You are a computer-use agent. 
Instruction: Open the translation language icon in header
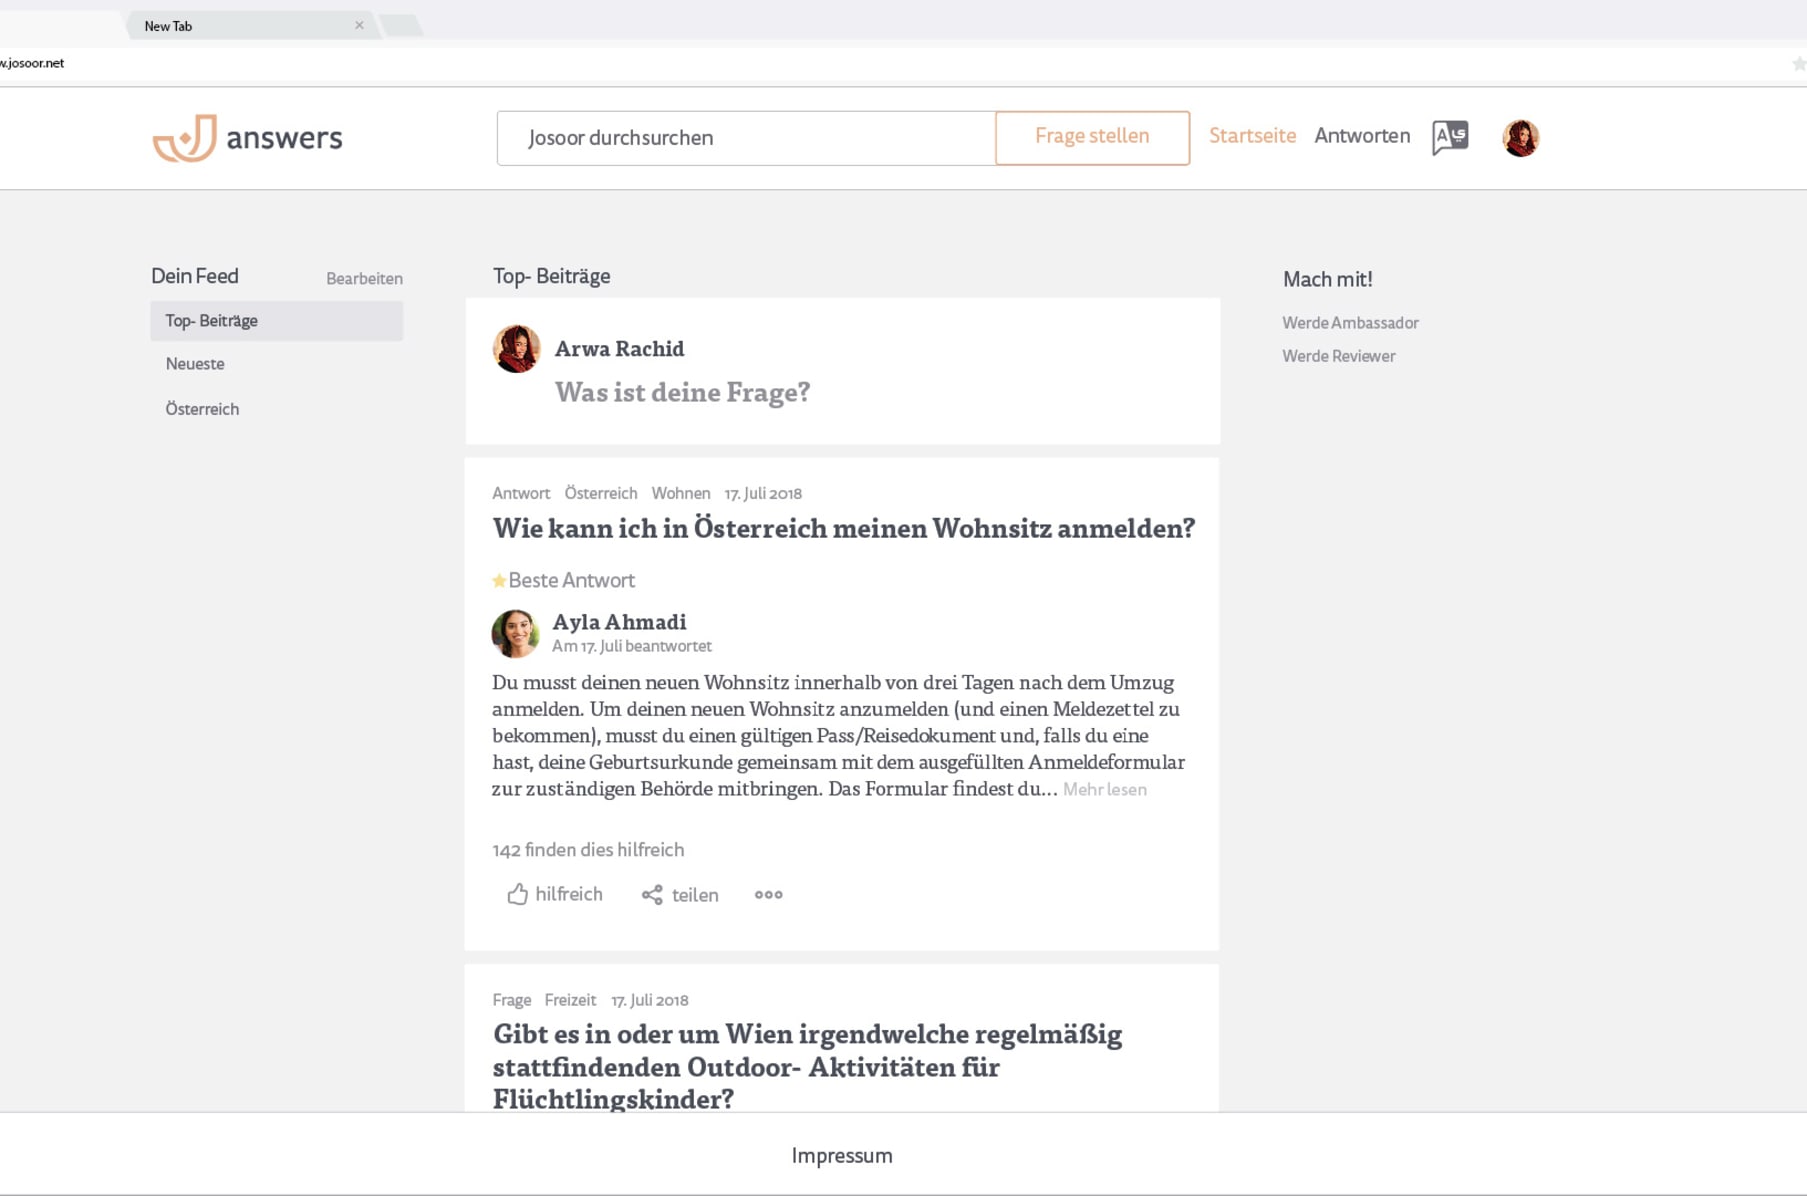(x=1450, y=136)
